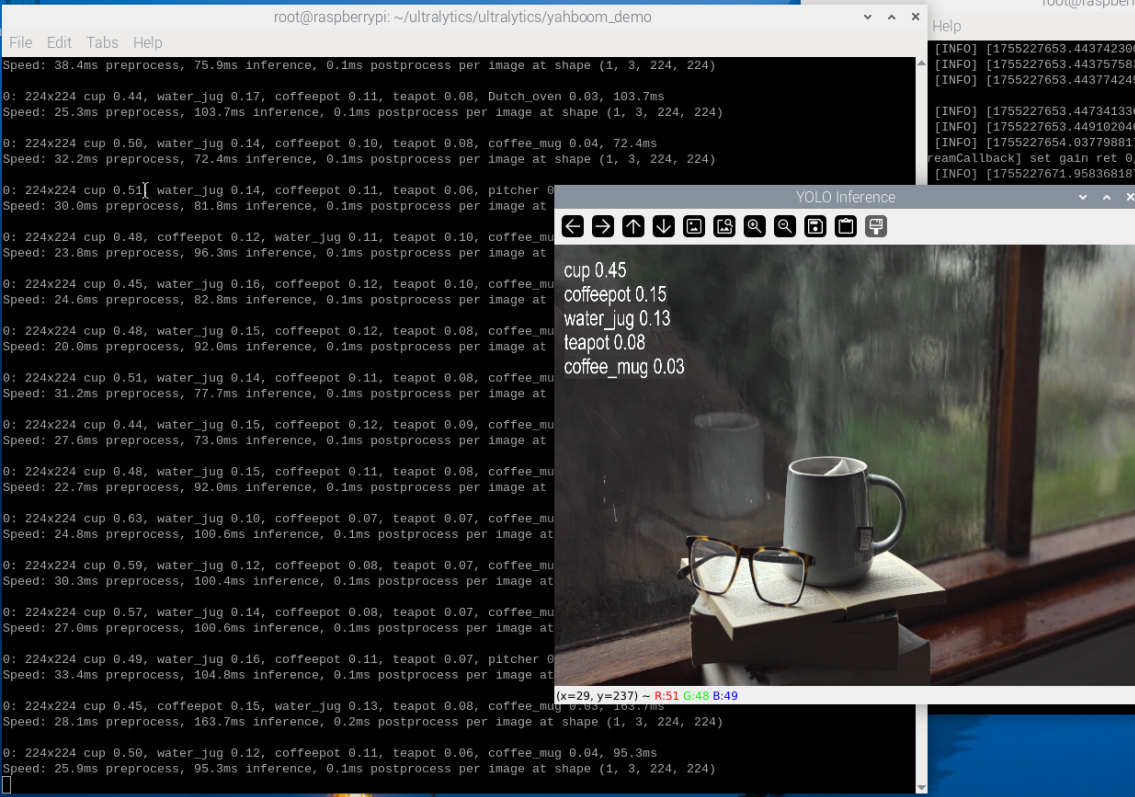
Task: Minimize the yahboom_demo terminal window
Action: click(x=868, y=17)
